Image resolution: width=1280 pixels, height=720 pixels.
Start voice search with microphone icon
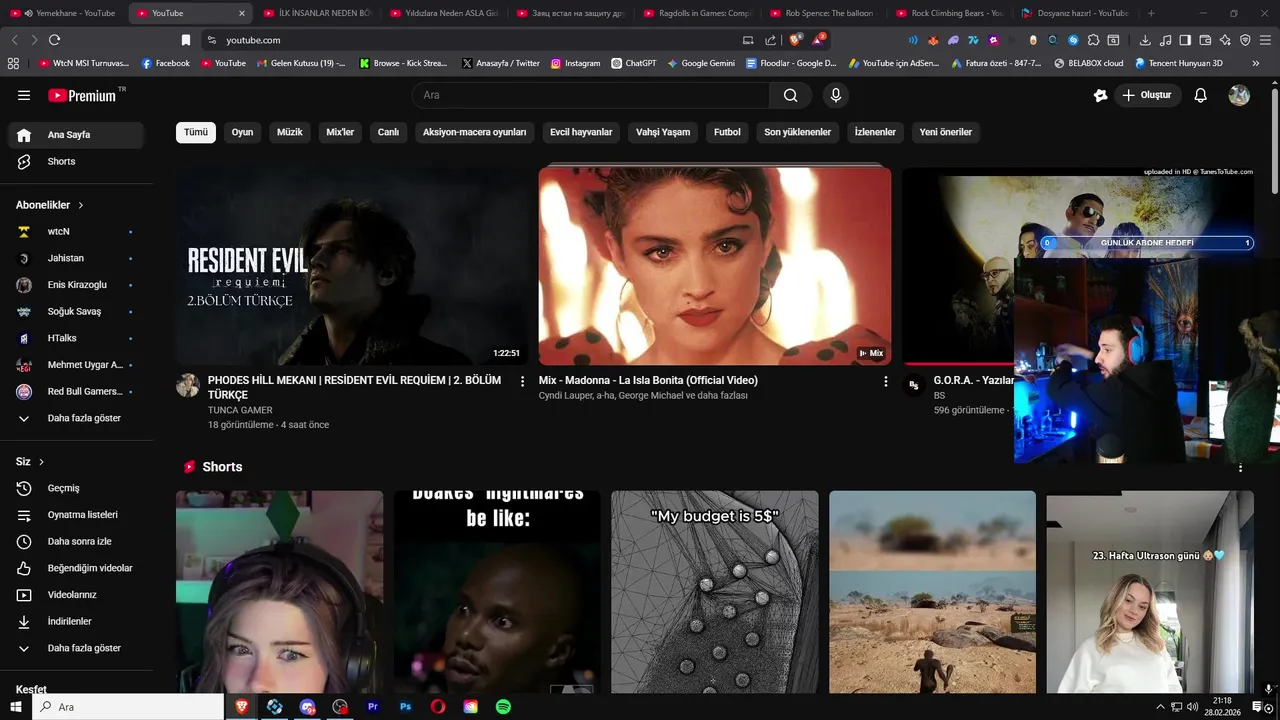pos(836,95)
